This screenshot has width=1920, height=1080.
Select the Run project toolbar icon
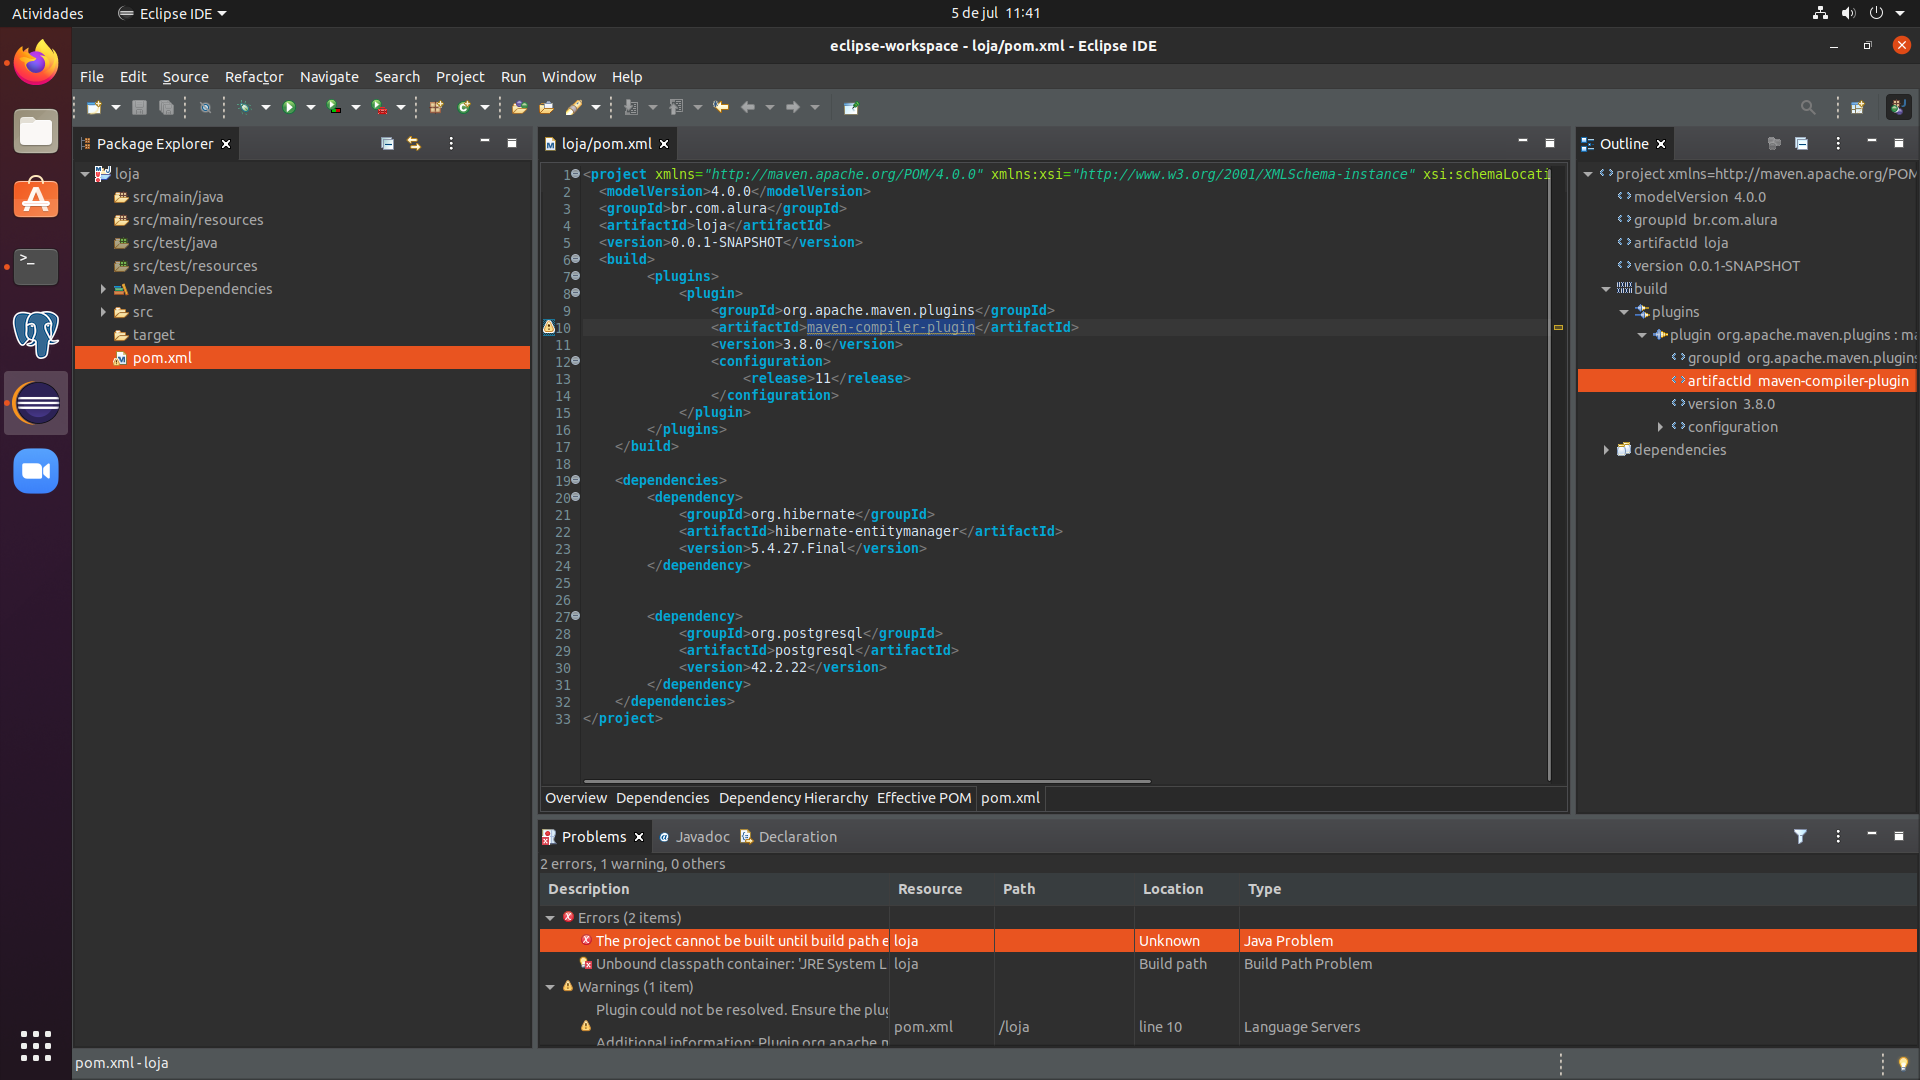[x=287, y=107]
